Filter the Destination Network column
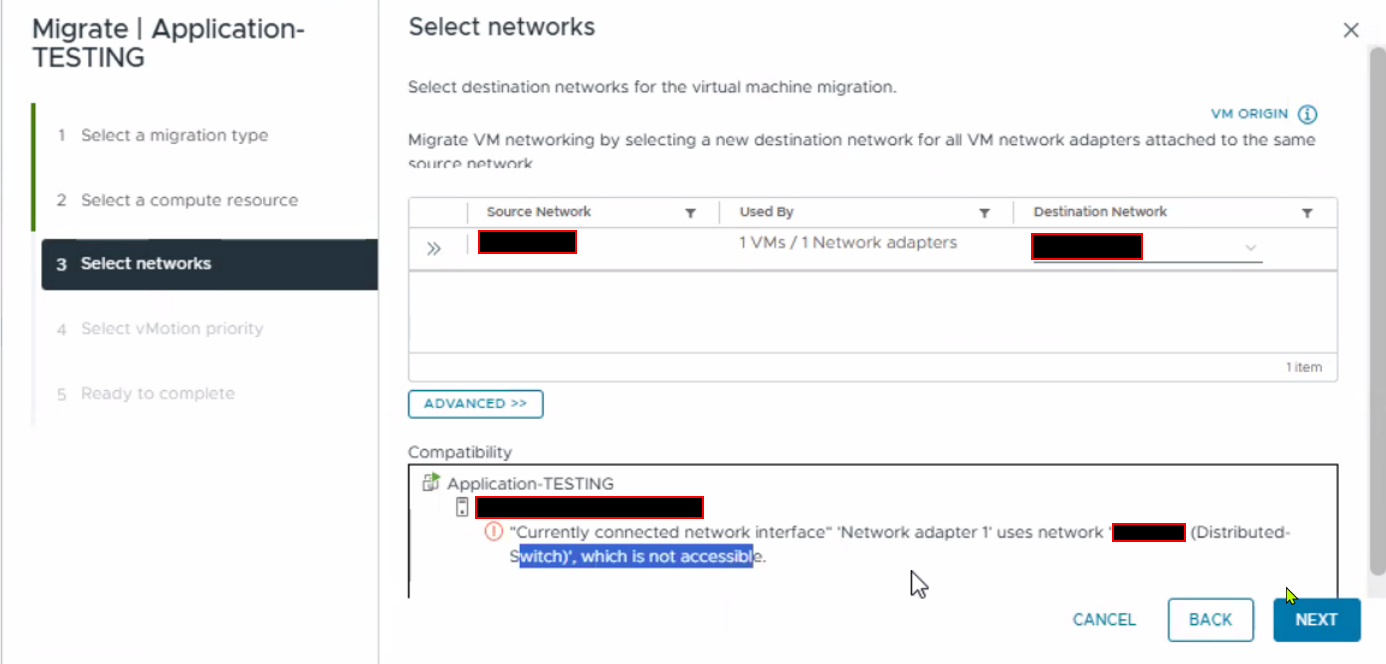 pyautogui.click(x=1307, y=213)
